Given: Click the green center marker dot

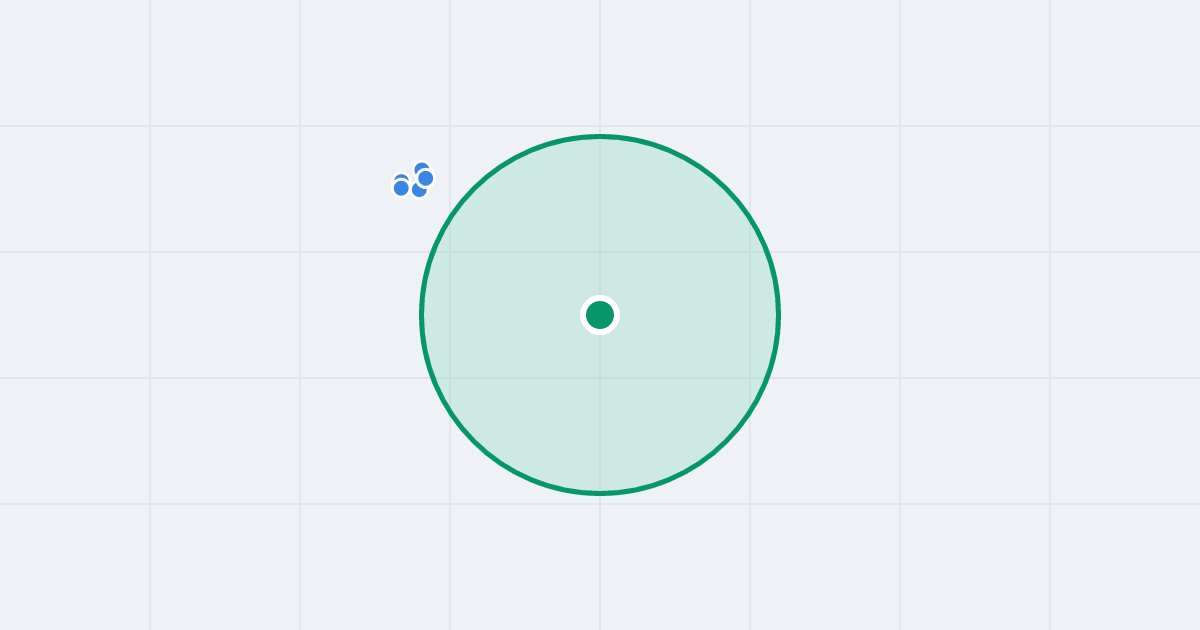Looking at the screenshot, I should click(x=600, y=315).
